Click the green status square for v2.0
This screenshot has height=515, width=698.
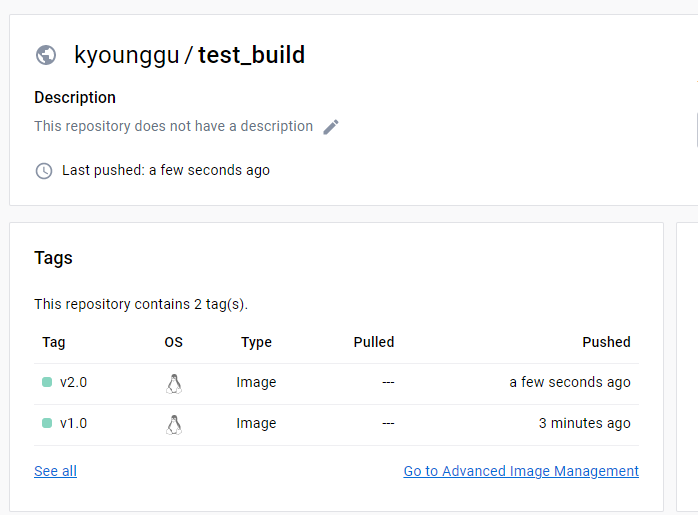(47, 382)
